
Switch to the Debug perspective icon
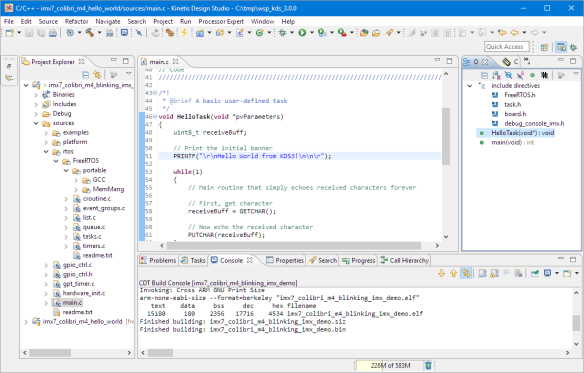click(573, 47)
